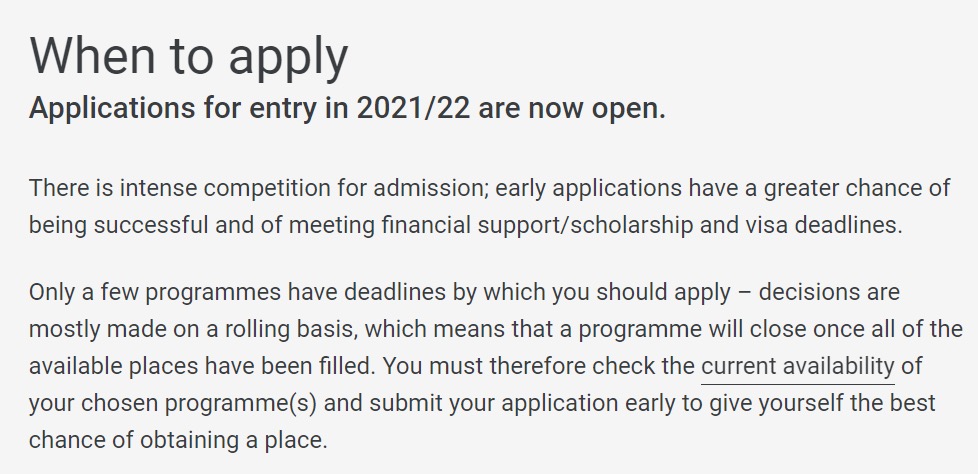The height and width of the screenshot is (474, 978).
Task: Click the text '2021/22' in the subheading
Action: pyautogui.click(x=414, y=109)
